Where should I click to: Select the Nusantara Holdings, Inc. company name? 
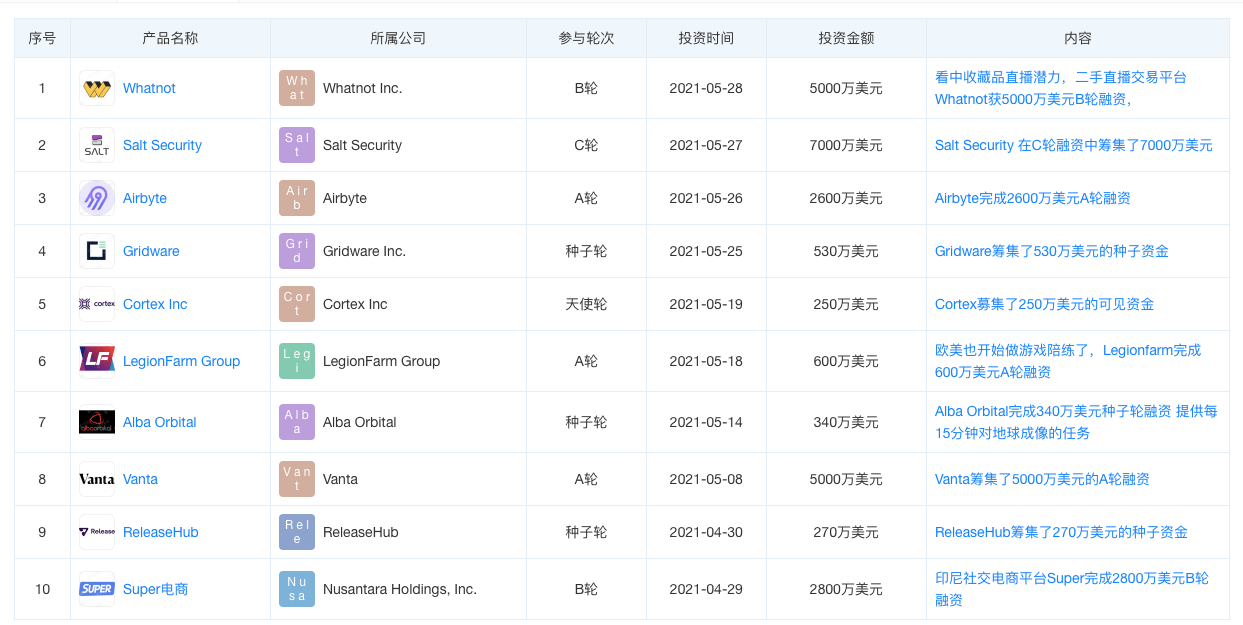tap(400, 589)
